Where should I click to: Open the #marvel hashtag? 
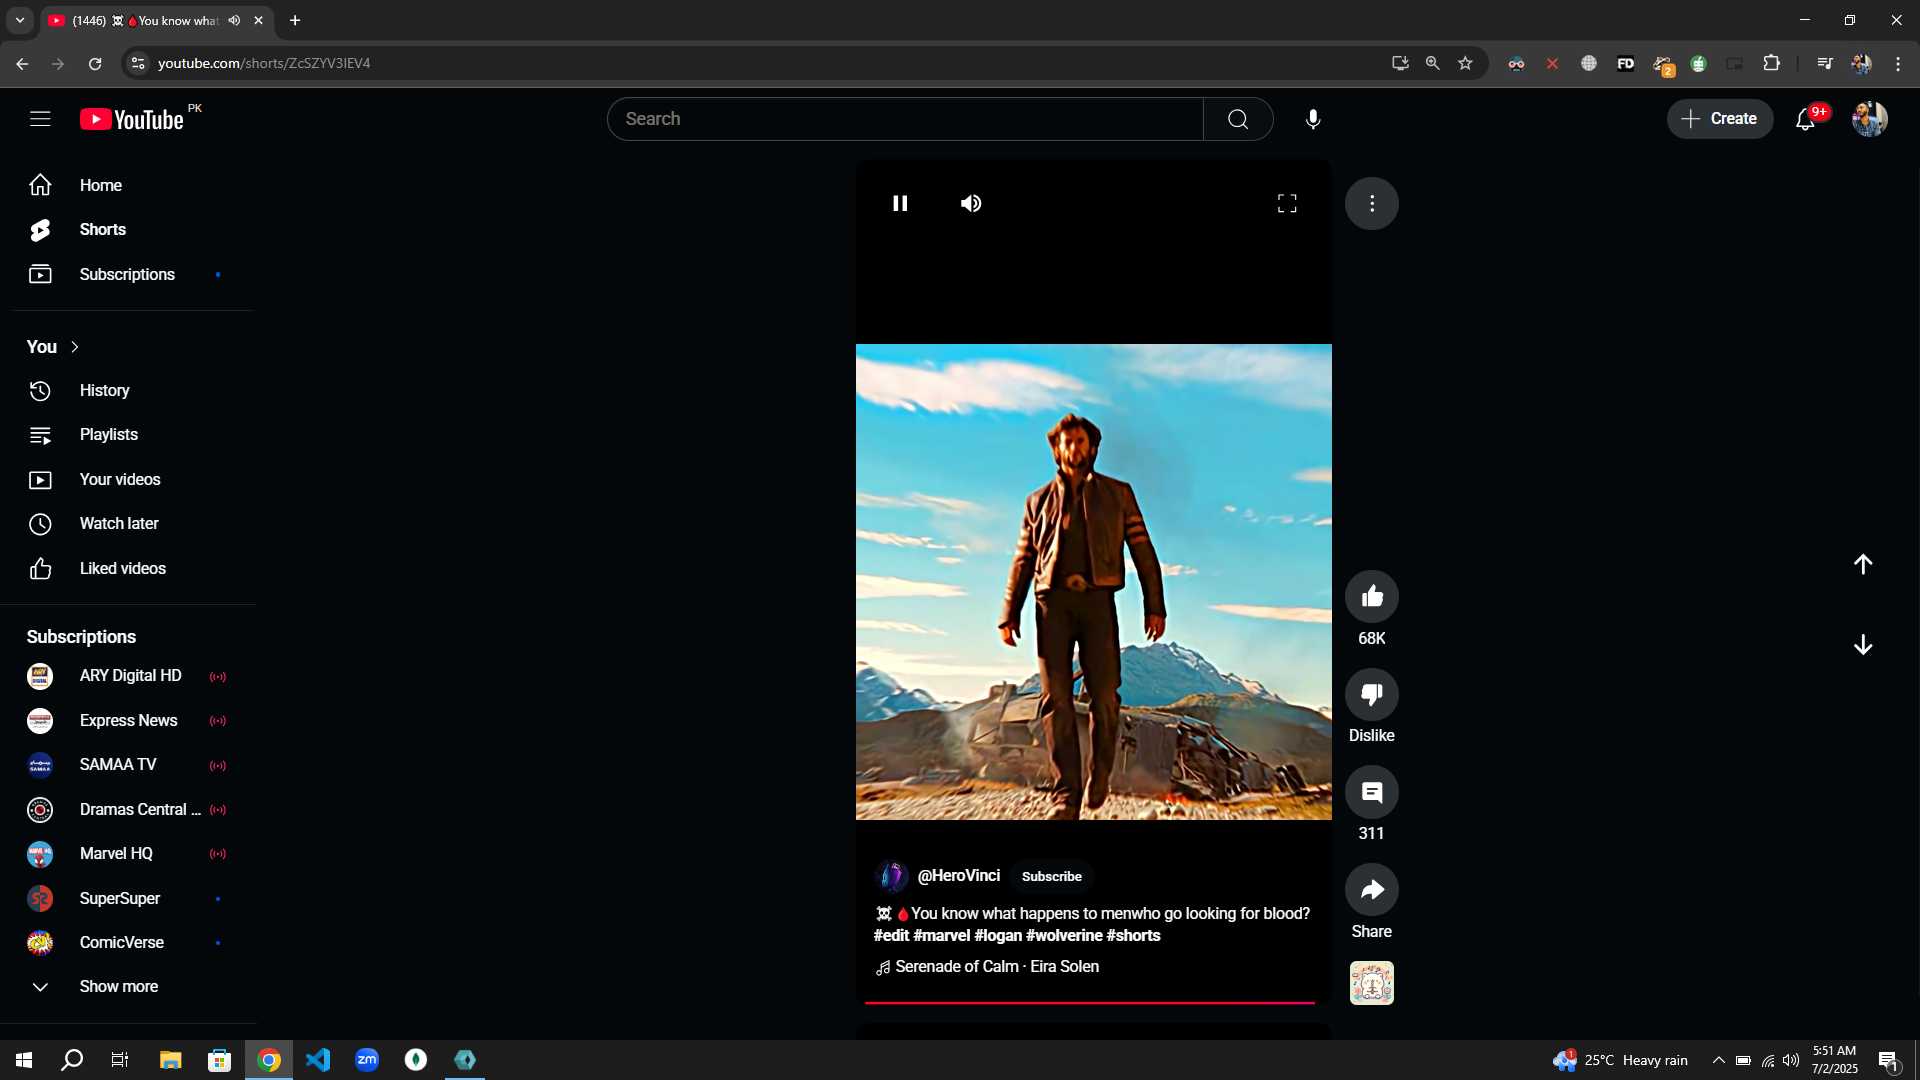pyautogui.click(x=942, y=936)
